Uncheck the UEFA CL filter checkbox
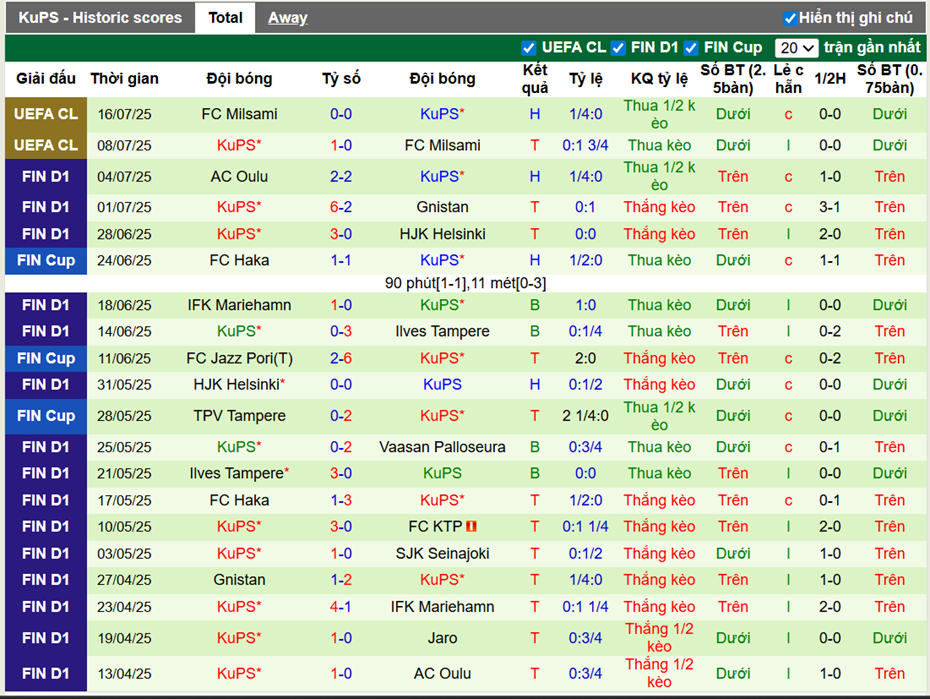The width and height of the screenshot is (930, 699). click(x=528, y=48)
